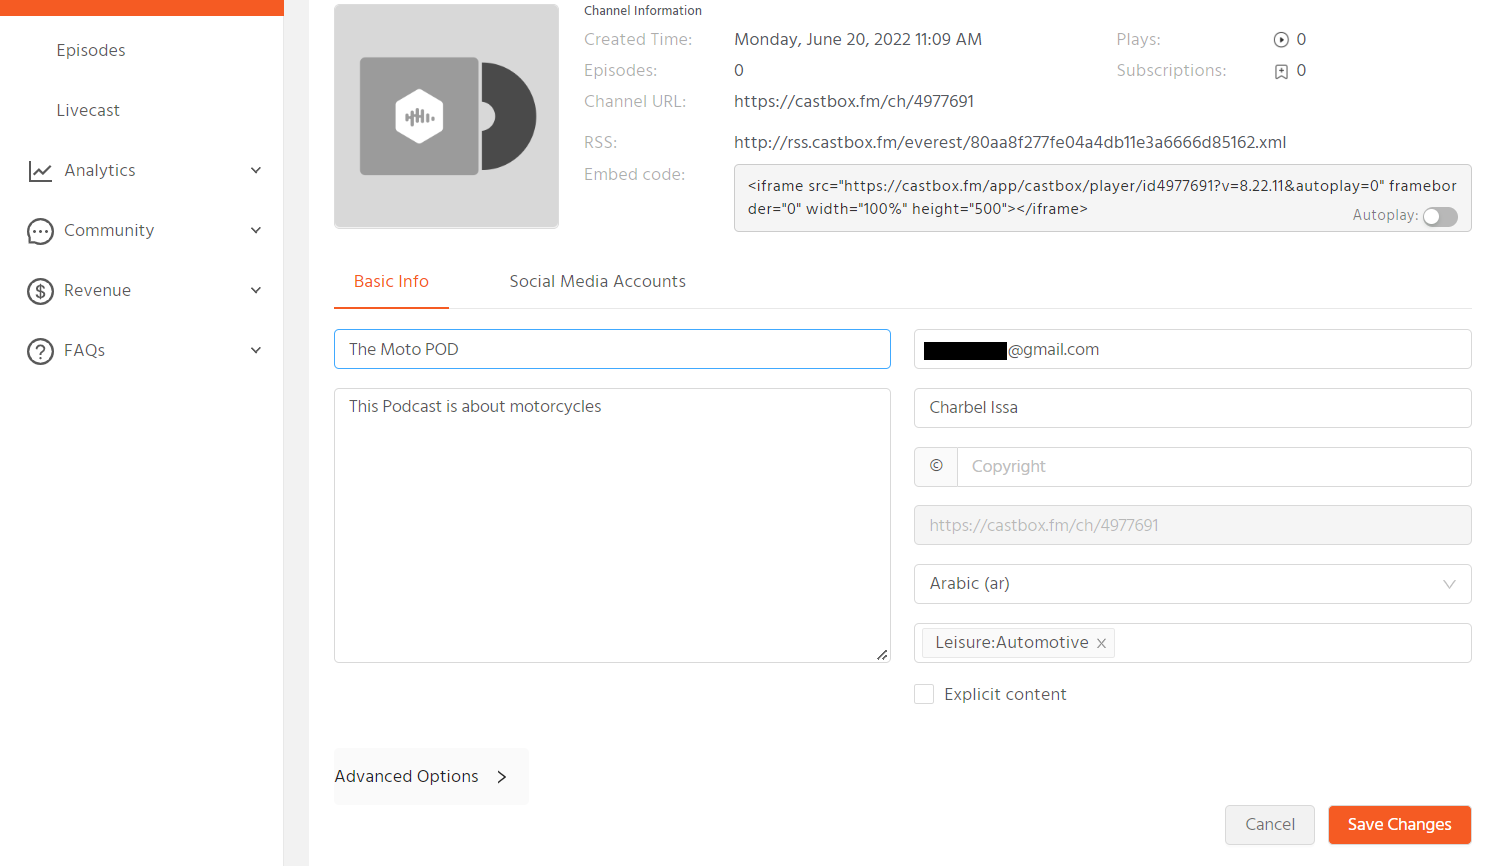Screen dimensions: 1494x866
Task: Expand the Analytics sidebar menu
Action: (x=256, y=171)
